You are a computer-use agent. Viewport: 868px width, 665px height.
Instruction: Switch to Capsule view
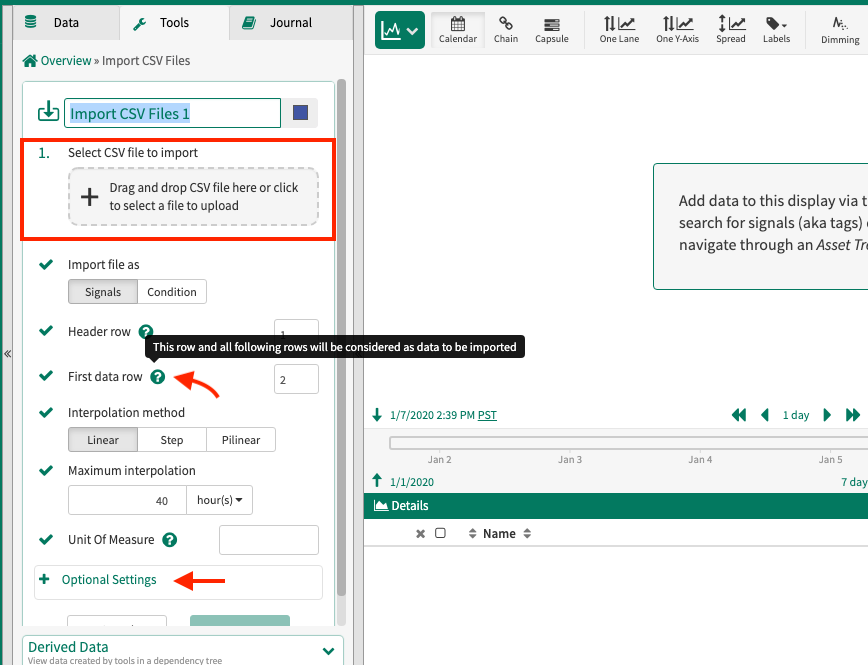[x=551, y=30]
